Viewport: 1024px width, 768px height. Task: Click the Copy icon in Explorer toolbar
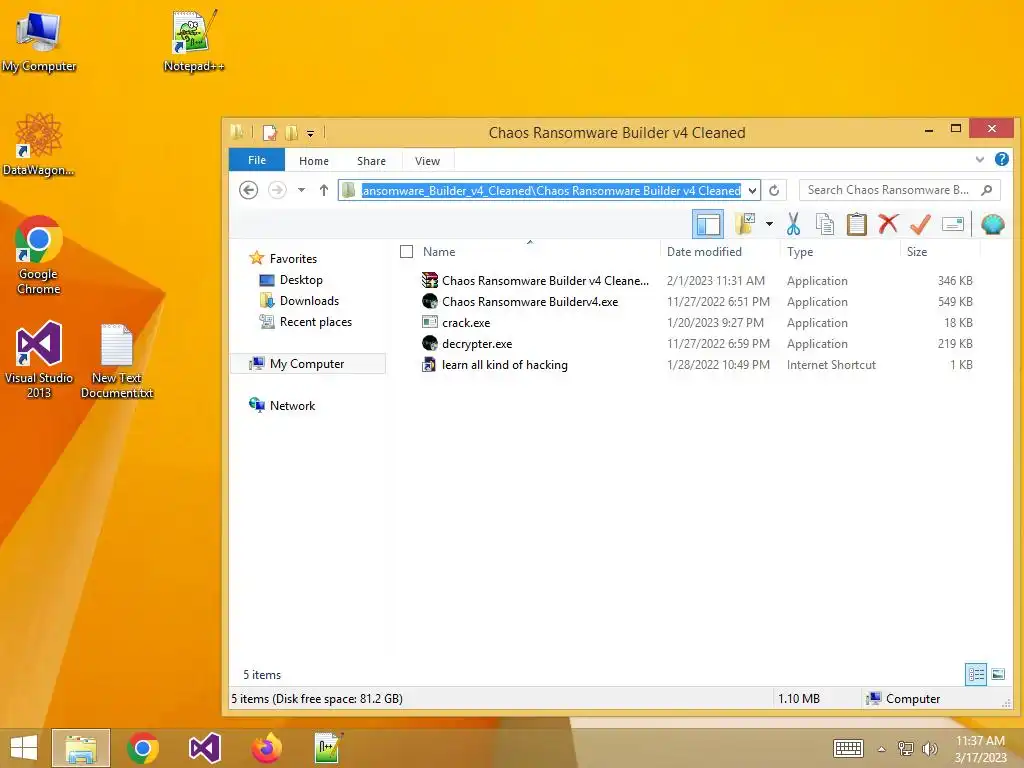click(x=825, y=224)
